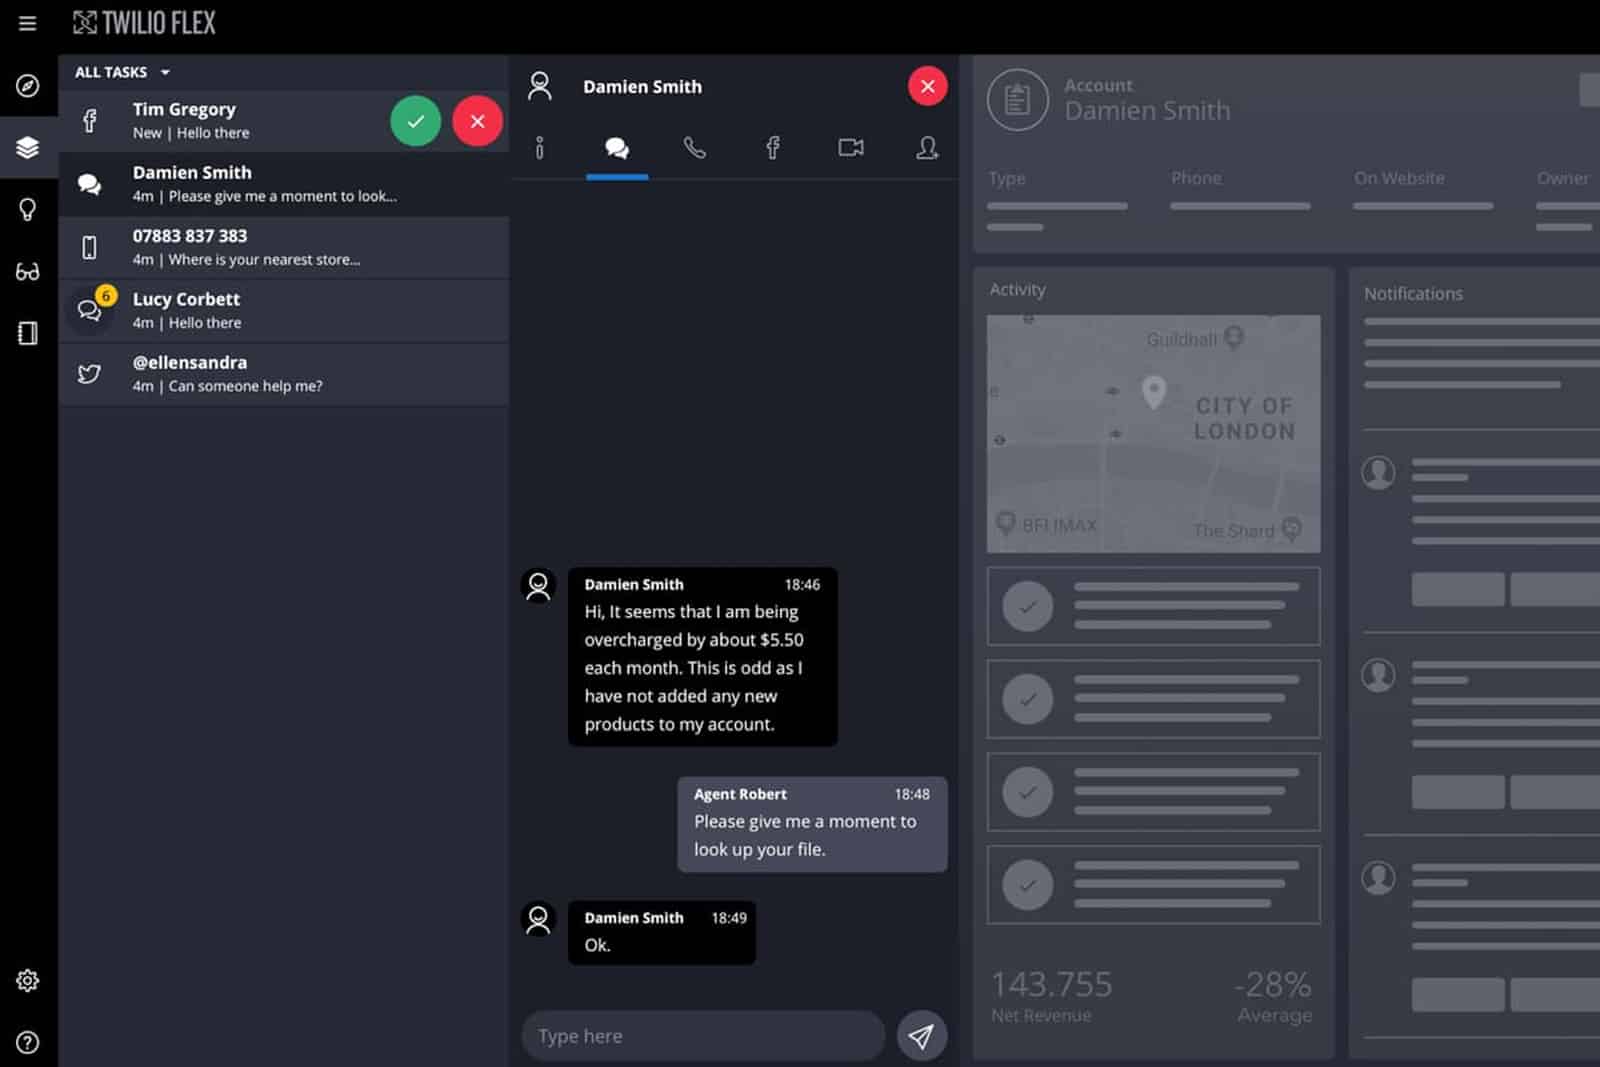Open the help question mark icon
1600x1067 pixels.
pyautogui.click(x=27, y=1042)
